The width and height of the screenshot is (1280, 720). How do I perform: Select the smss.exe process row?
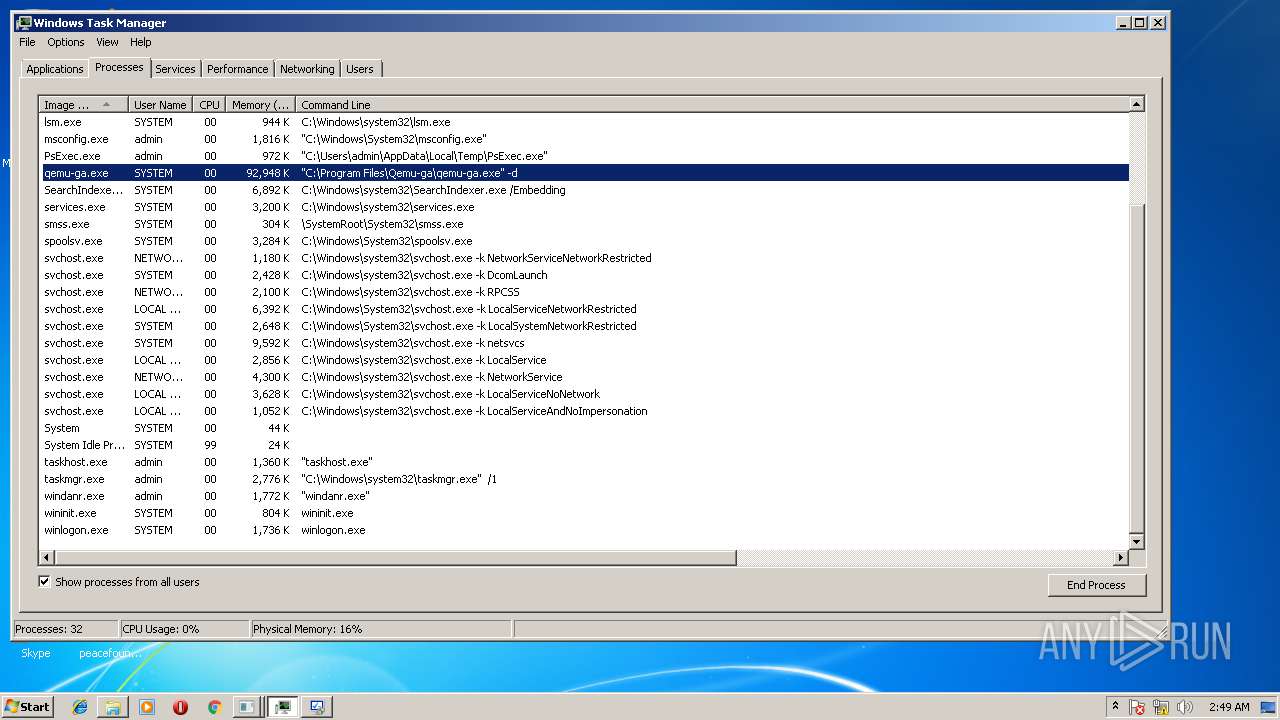pyautogui.click(x=584, y=224)
